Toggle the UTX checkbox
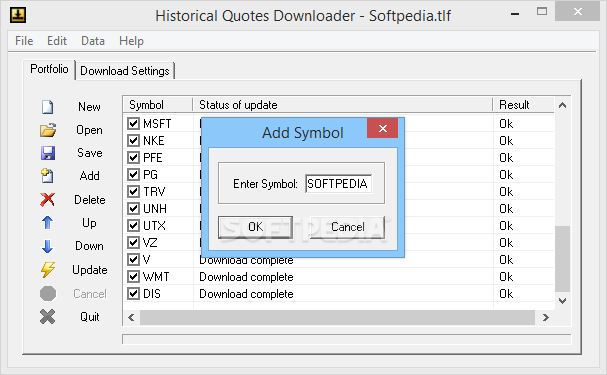Viewport: 607px width, 375px height. (x=134, y=226)
